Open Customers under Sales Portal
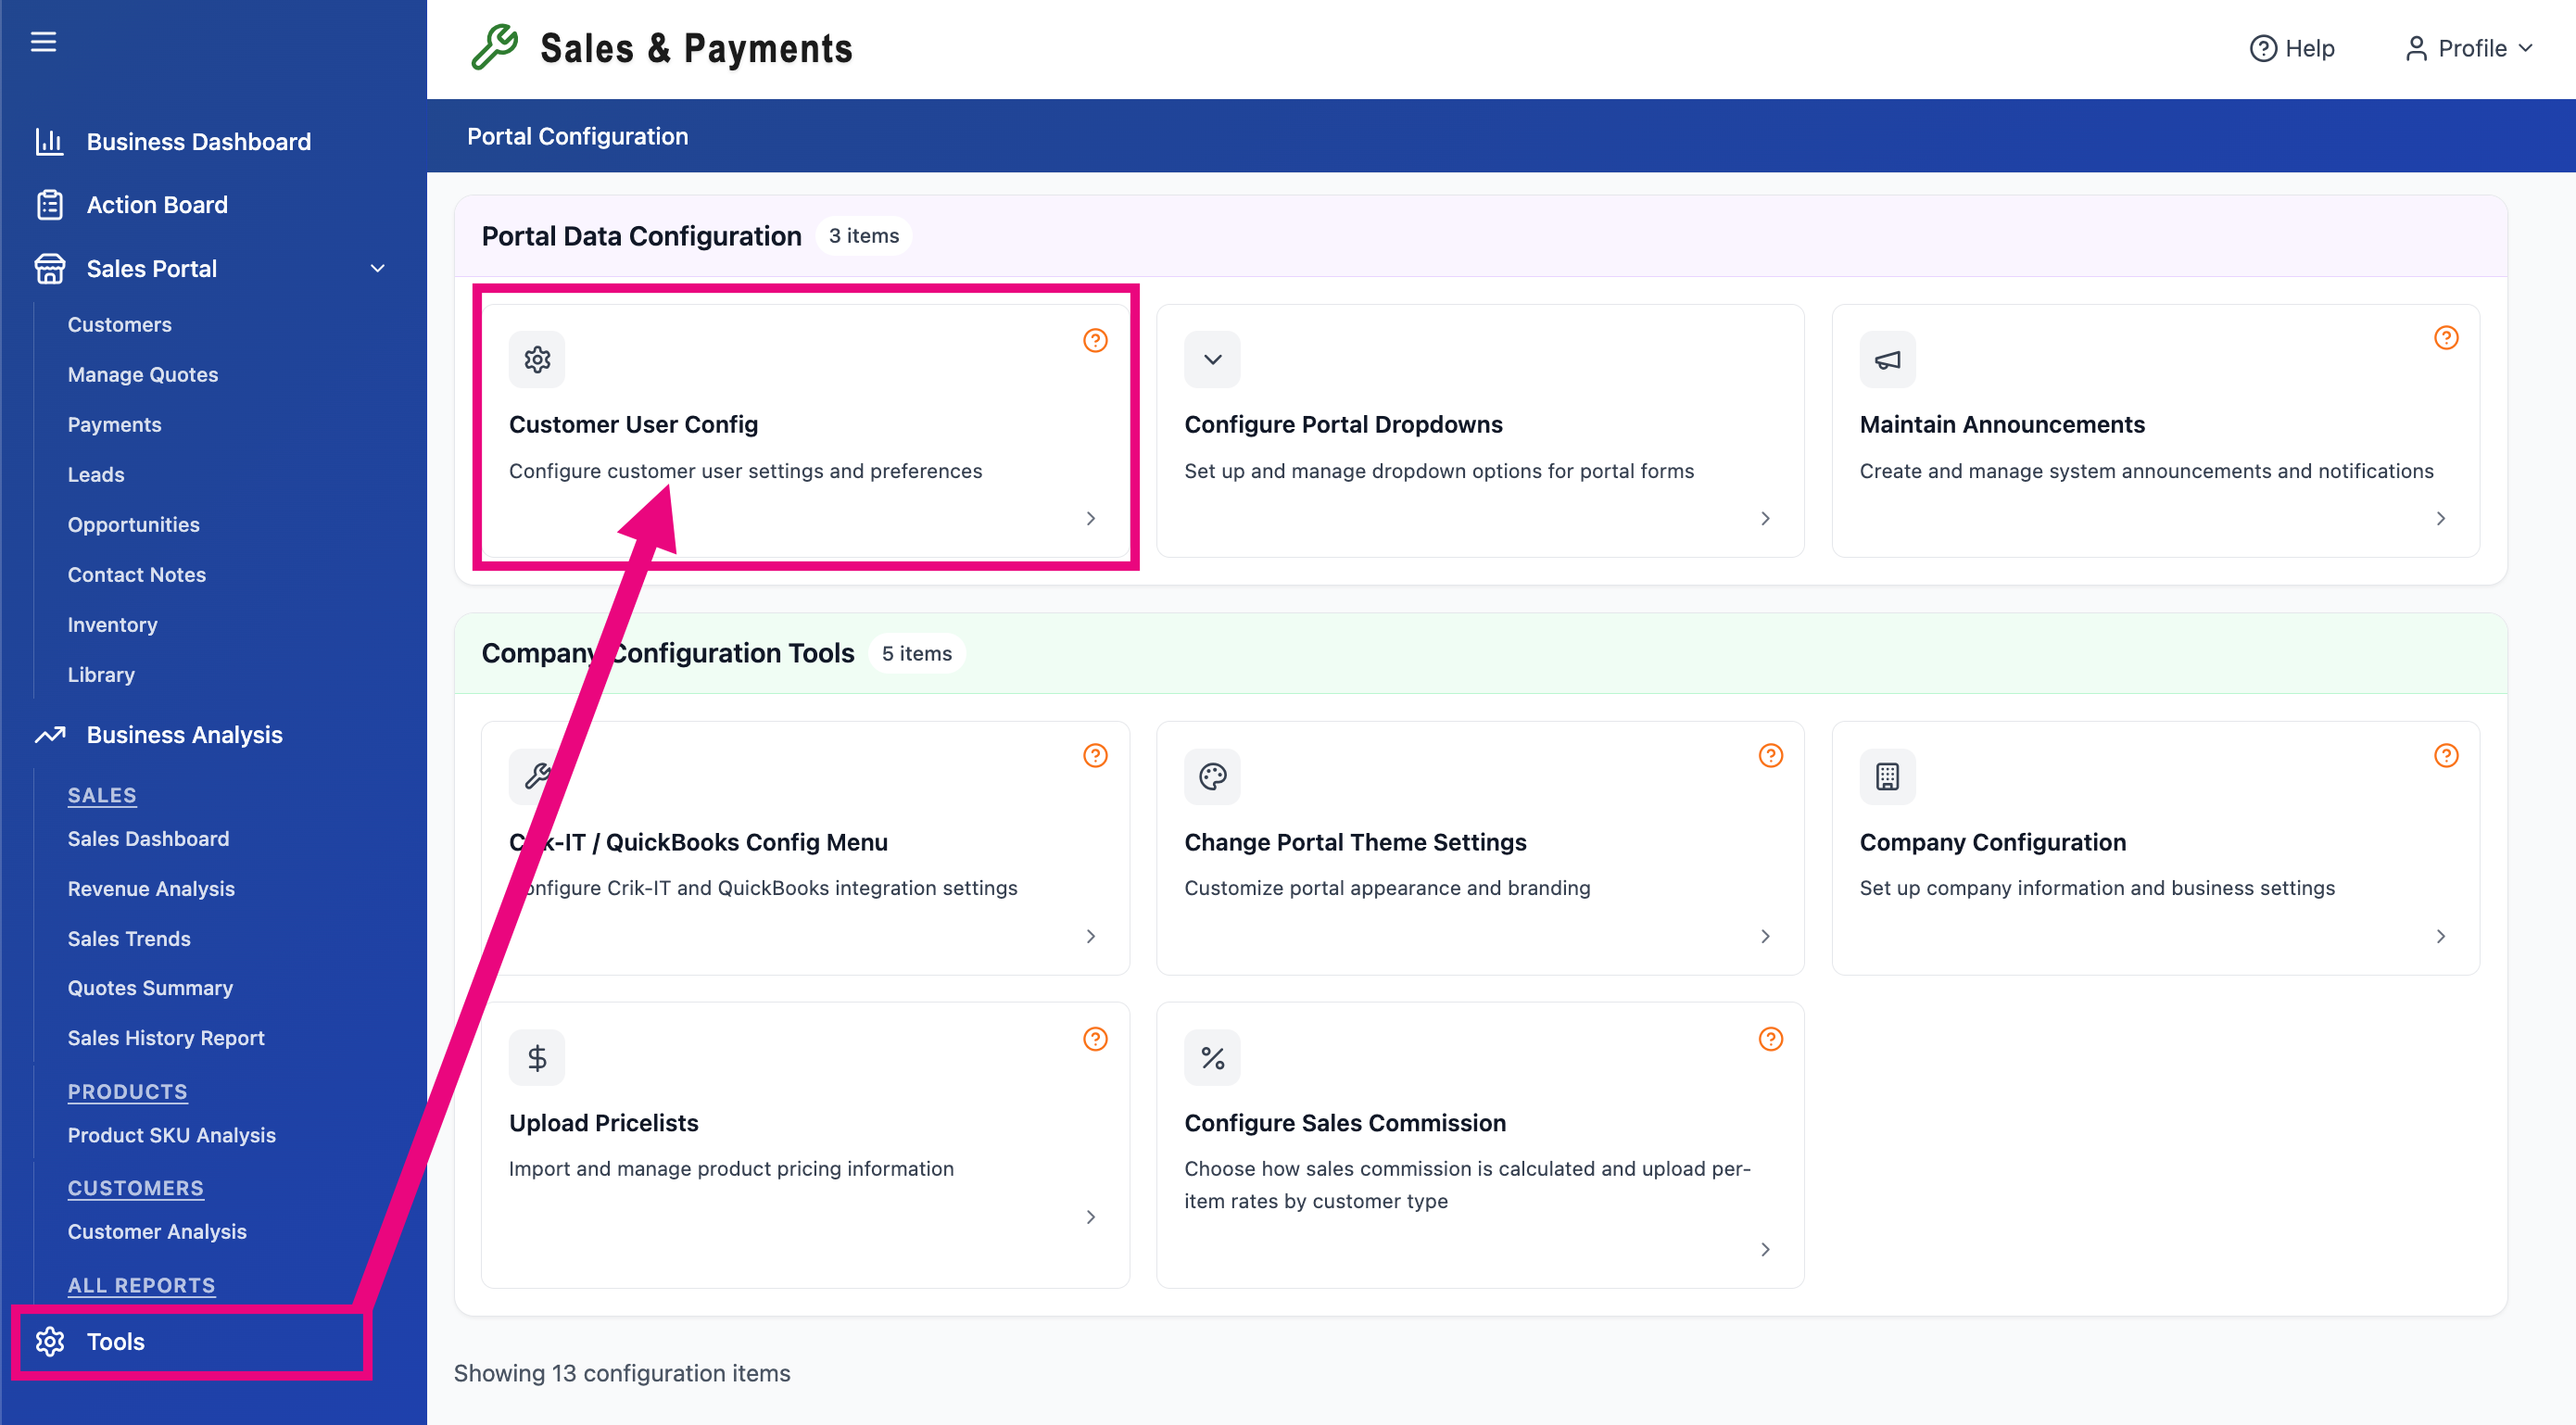 coord(119,324)
